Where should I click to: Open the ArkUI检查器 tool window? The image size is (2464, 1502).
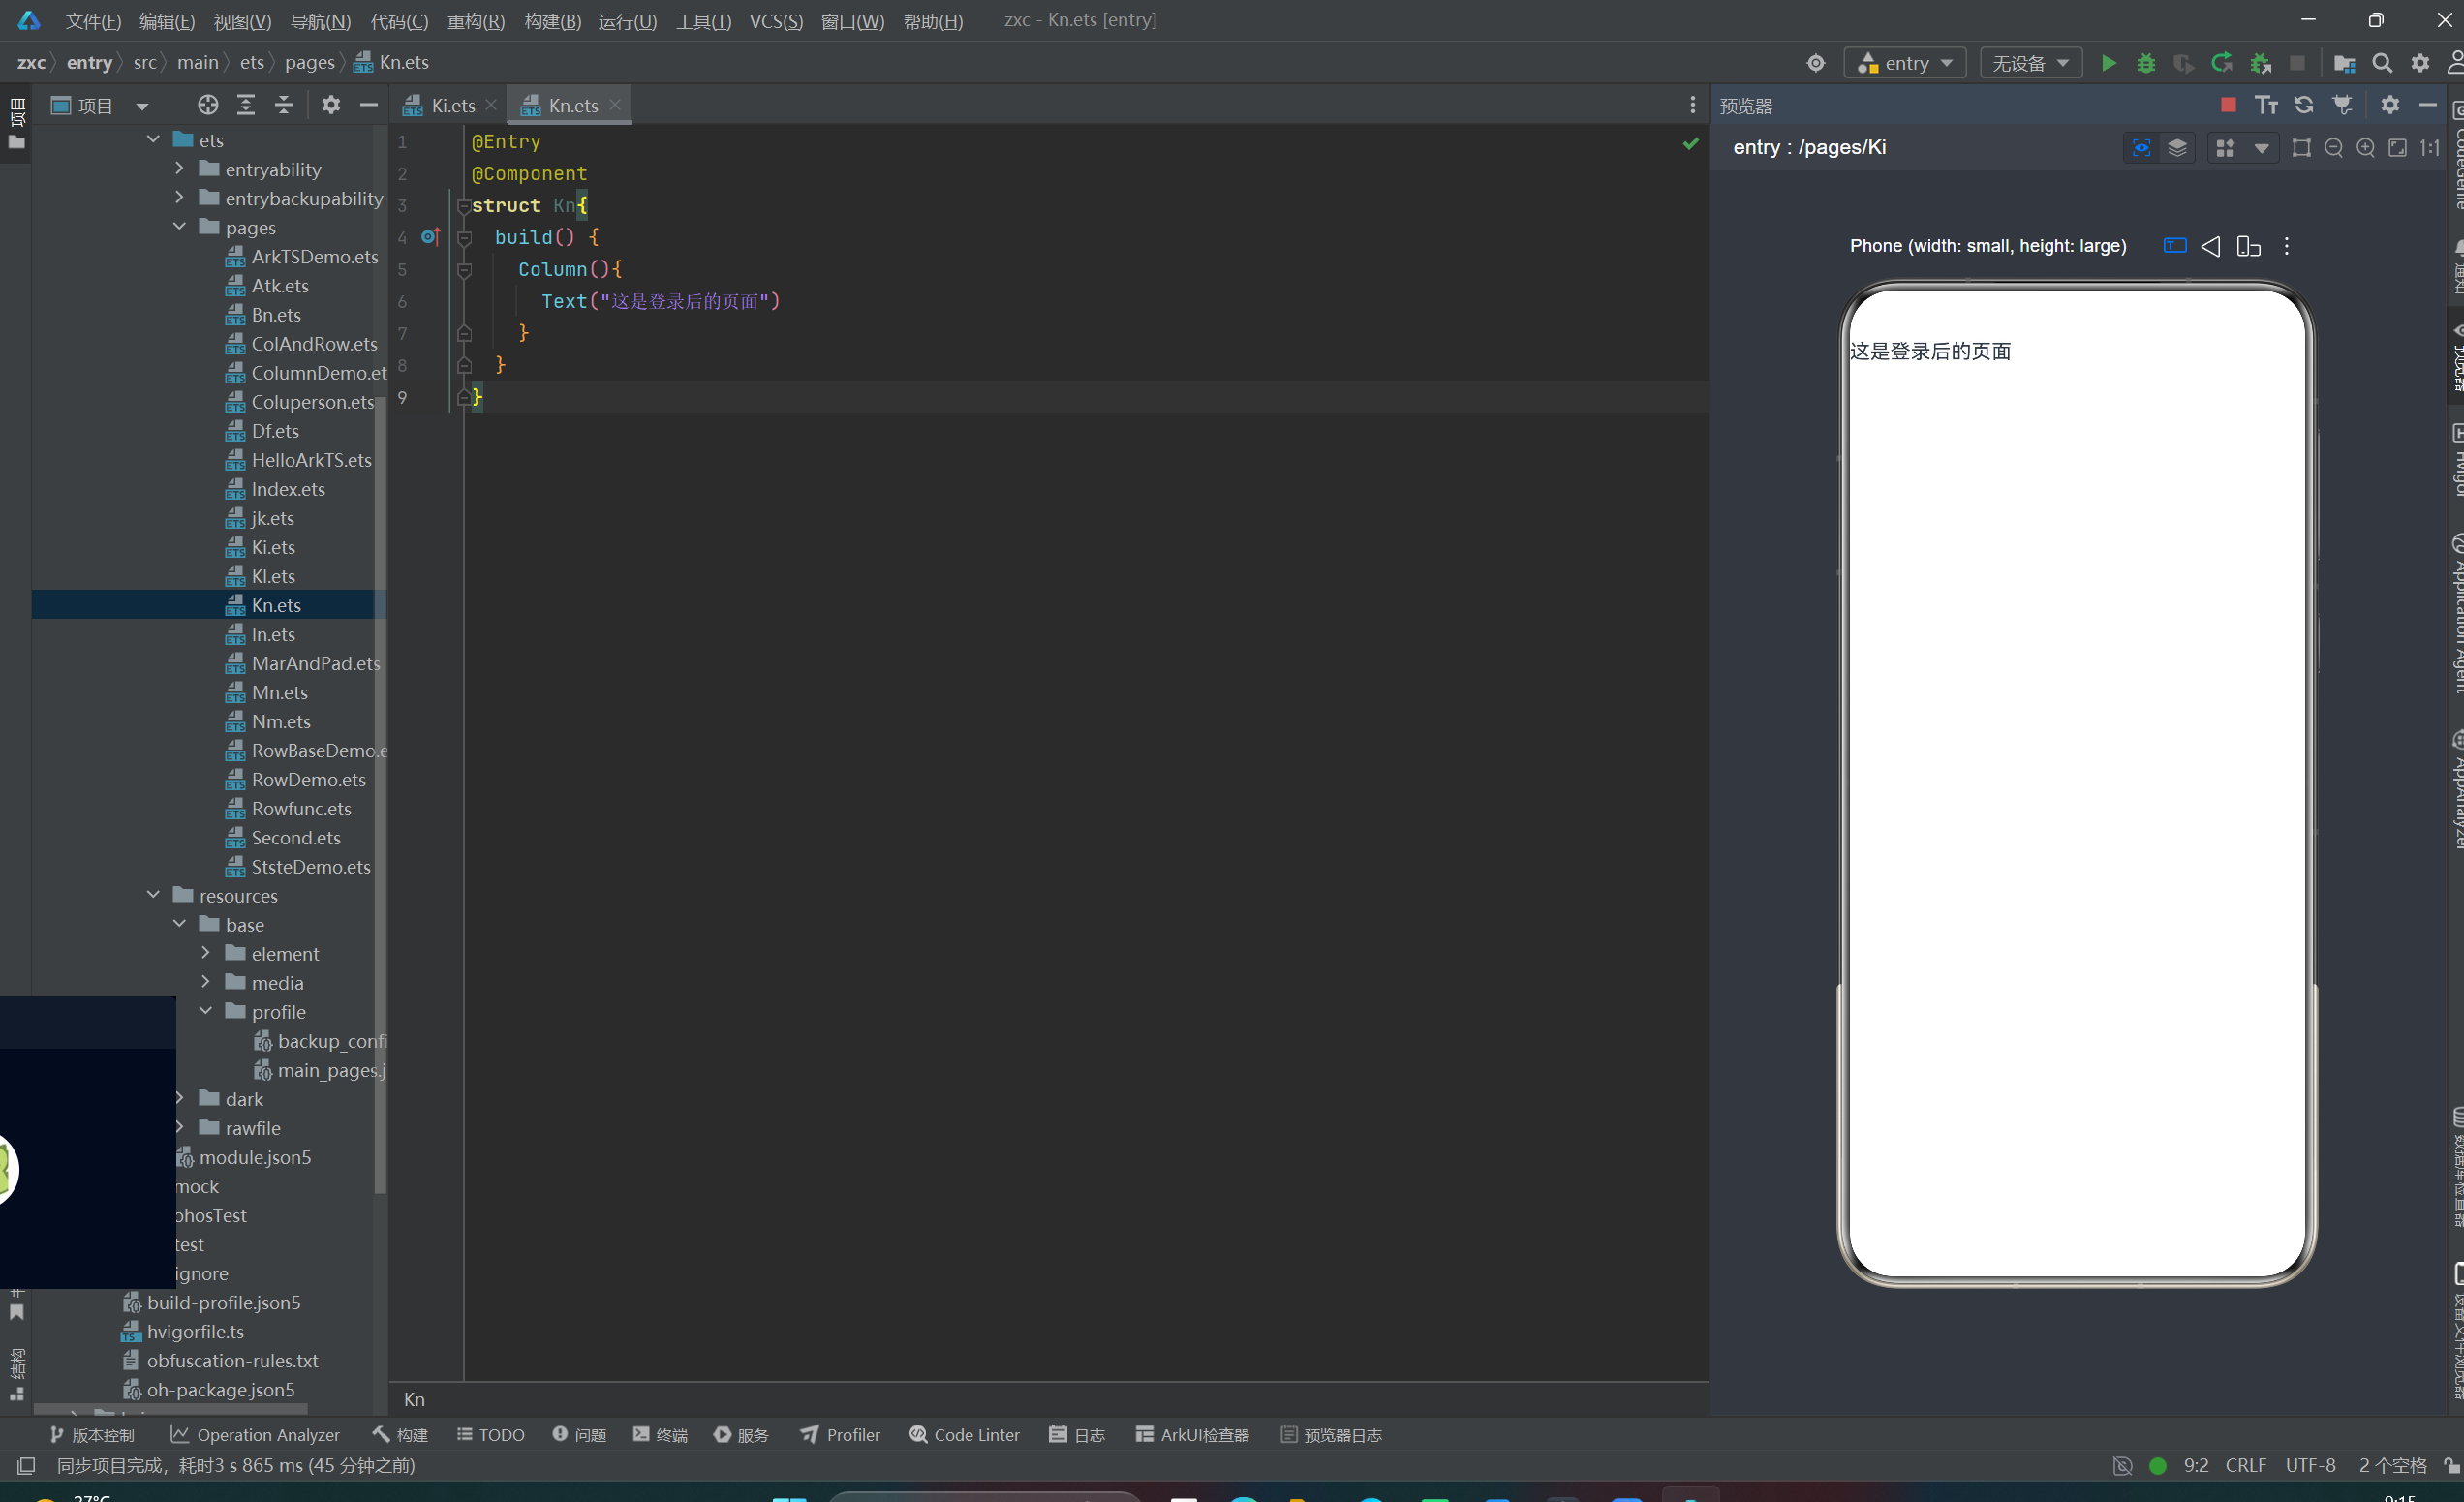coord(1192,1436)
